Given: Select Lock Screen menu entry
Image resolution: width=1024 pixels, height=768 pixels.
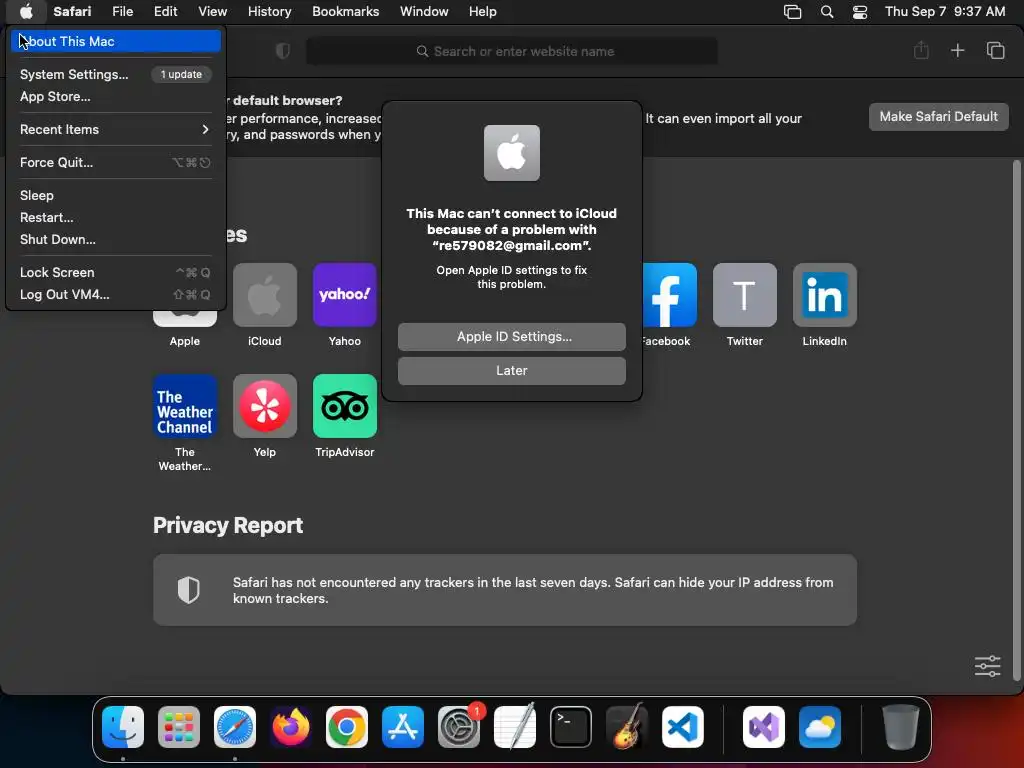Looking at the screenshot, I should point(116,272).
